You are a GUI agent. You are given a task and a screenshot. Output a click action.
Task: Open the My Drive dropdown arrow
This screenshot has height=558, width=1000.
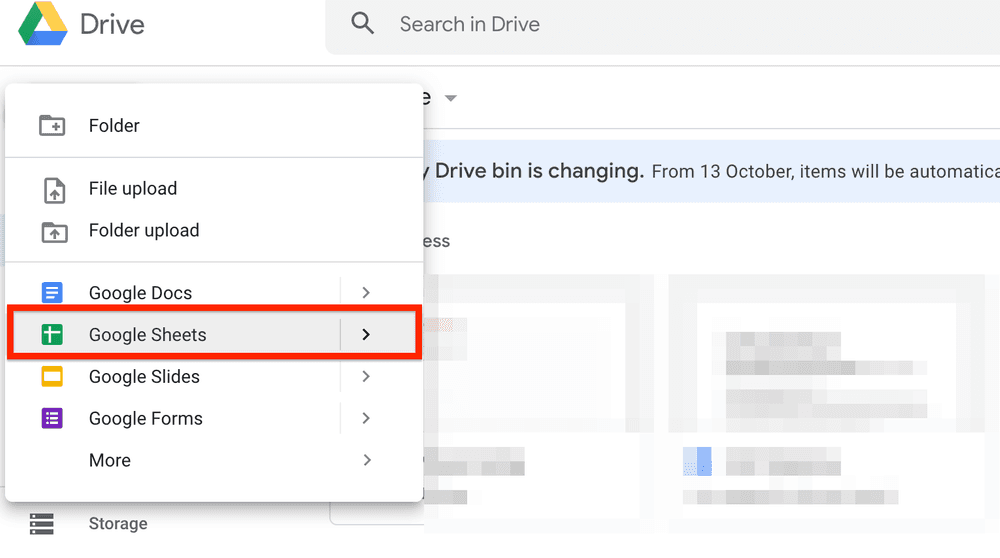(x=451, y=98)
